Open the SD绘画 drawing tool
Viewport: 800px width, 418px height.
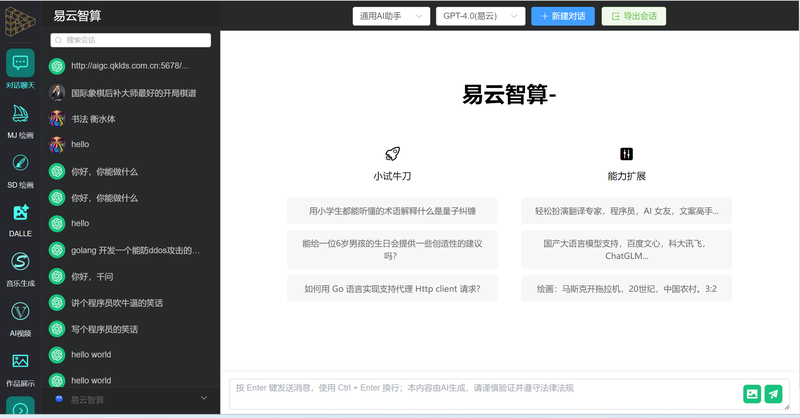pos(20,164)
